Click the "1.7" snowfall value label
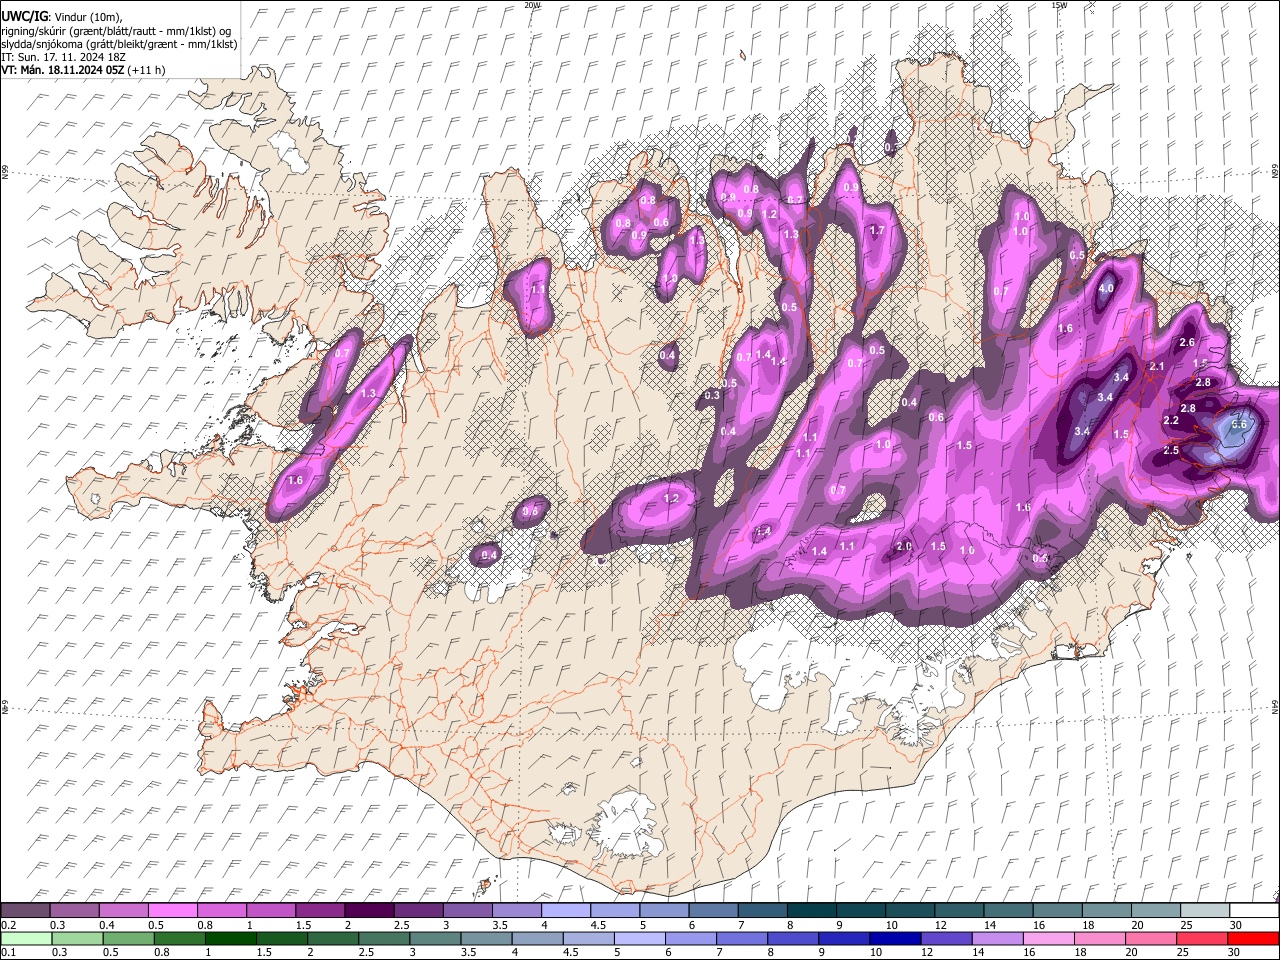This screenshot has width=1280, height=960. click(877, 230)
